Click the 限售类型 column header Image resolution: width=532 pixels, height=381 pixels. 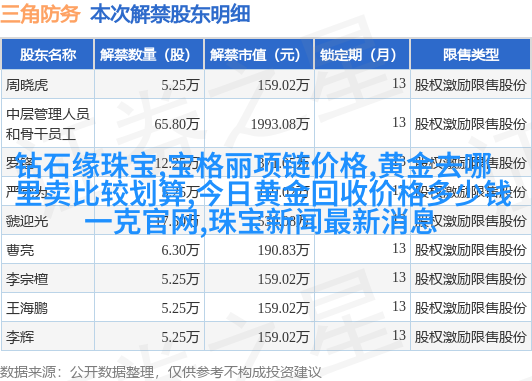(470, 54)
